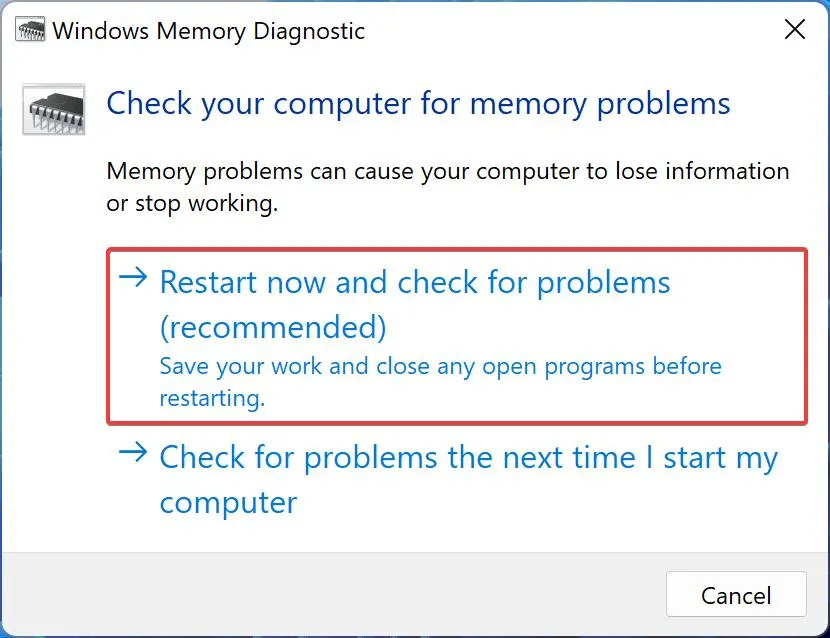Click the arrow beside Check for problems next time
The width and height of the screenshot is (830, 638).
coord(133,455)
